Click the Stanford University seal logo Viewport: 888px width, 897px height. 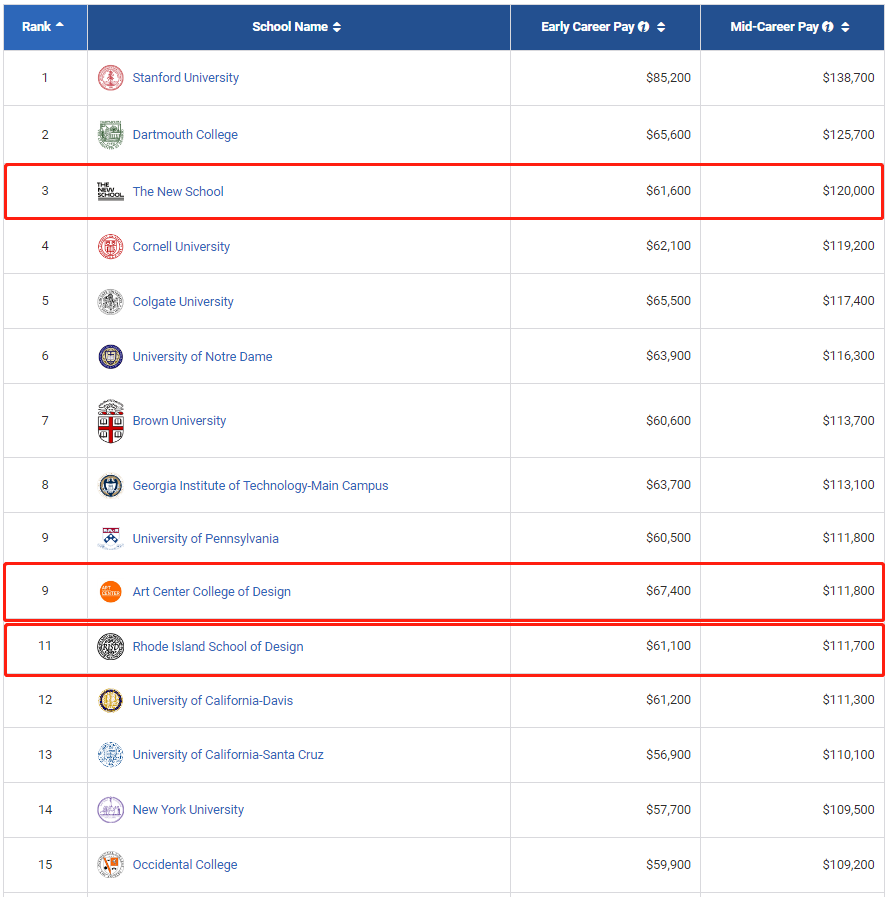point(110,78)
